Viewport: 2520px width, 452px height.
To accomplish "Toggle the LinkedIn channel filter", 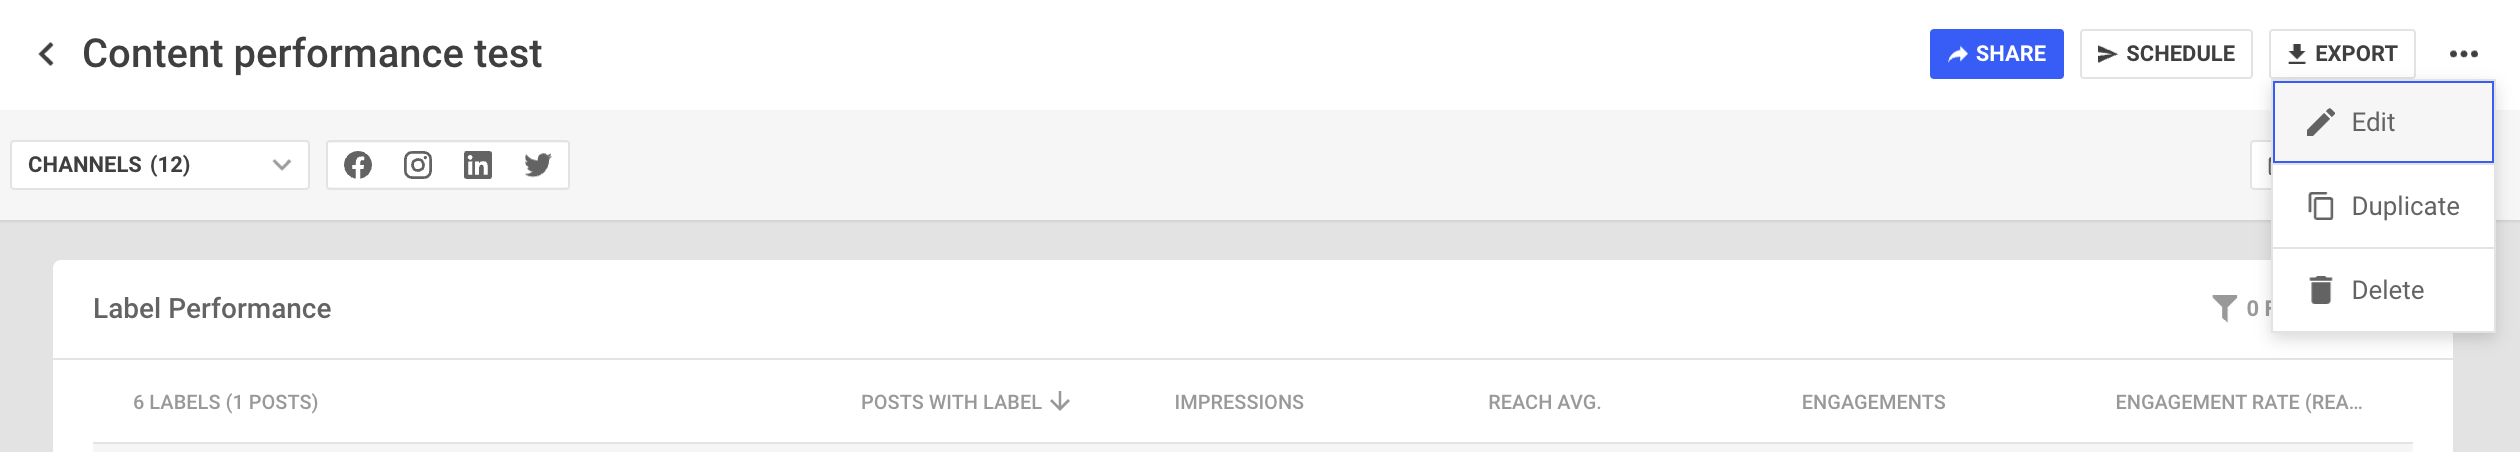I will click(478, 165).
